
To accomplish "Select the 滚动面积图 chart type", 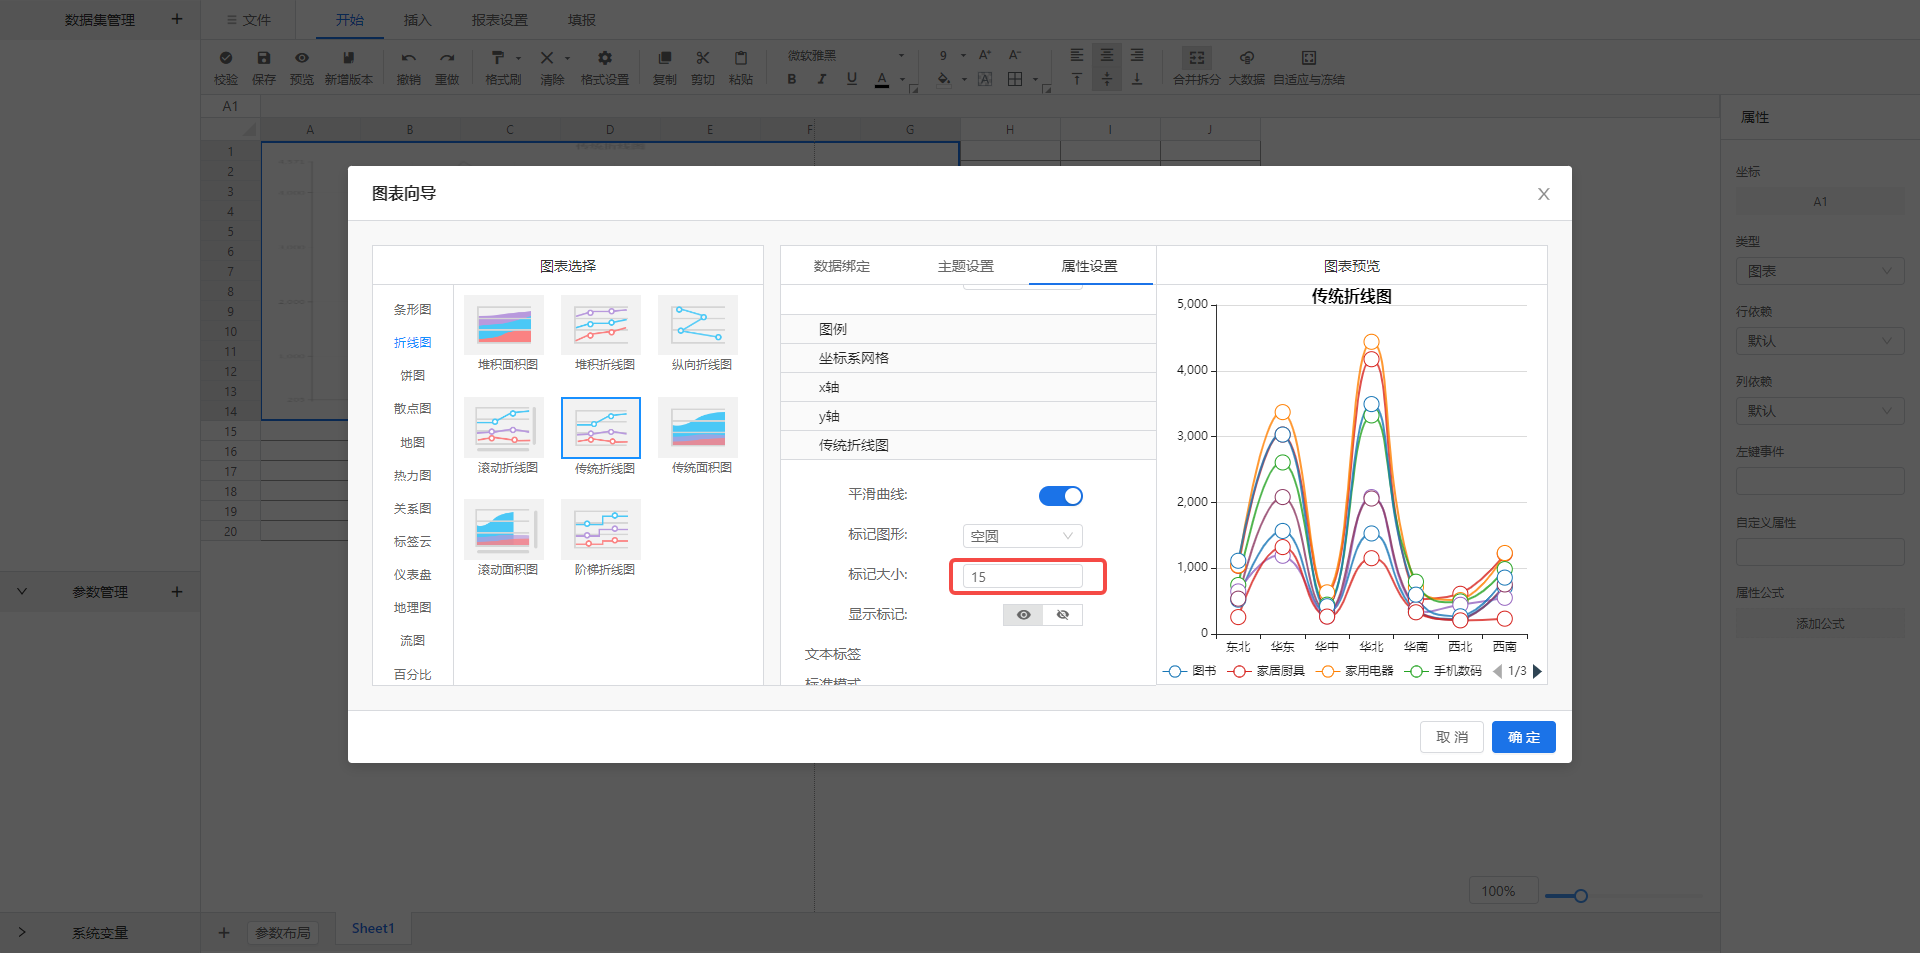I will point(504,530).
